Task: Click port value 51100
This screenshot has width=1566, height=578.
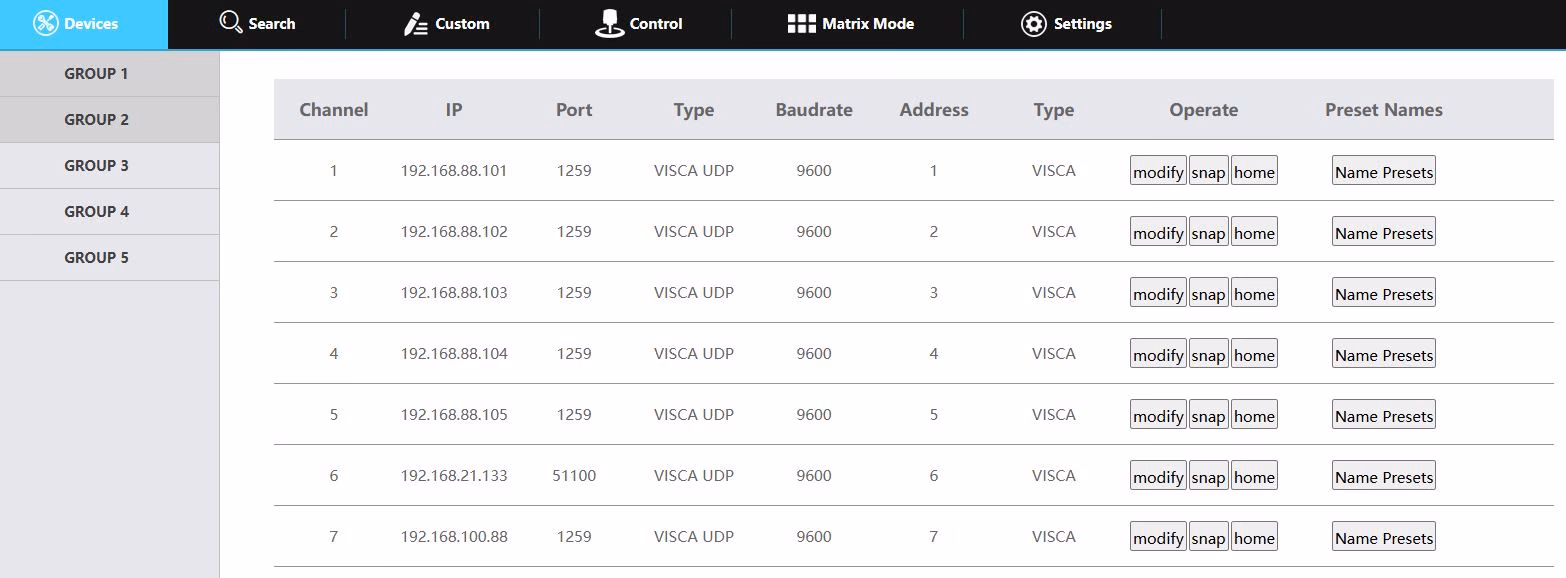Action: [x=574, y=476]
